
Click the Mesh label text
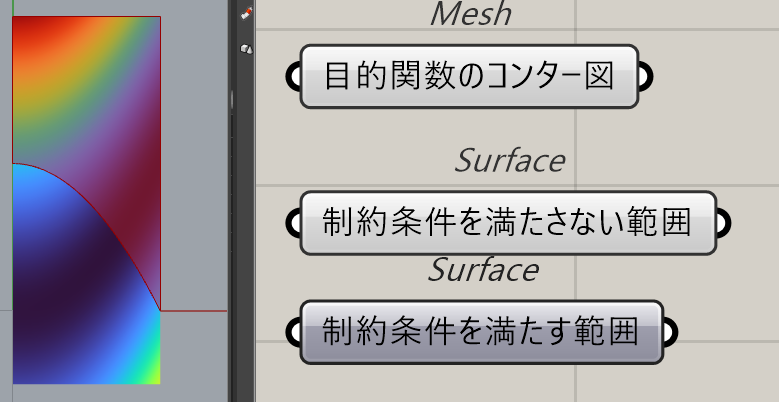(x=471, y=14)
